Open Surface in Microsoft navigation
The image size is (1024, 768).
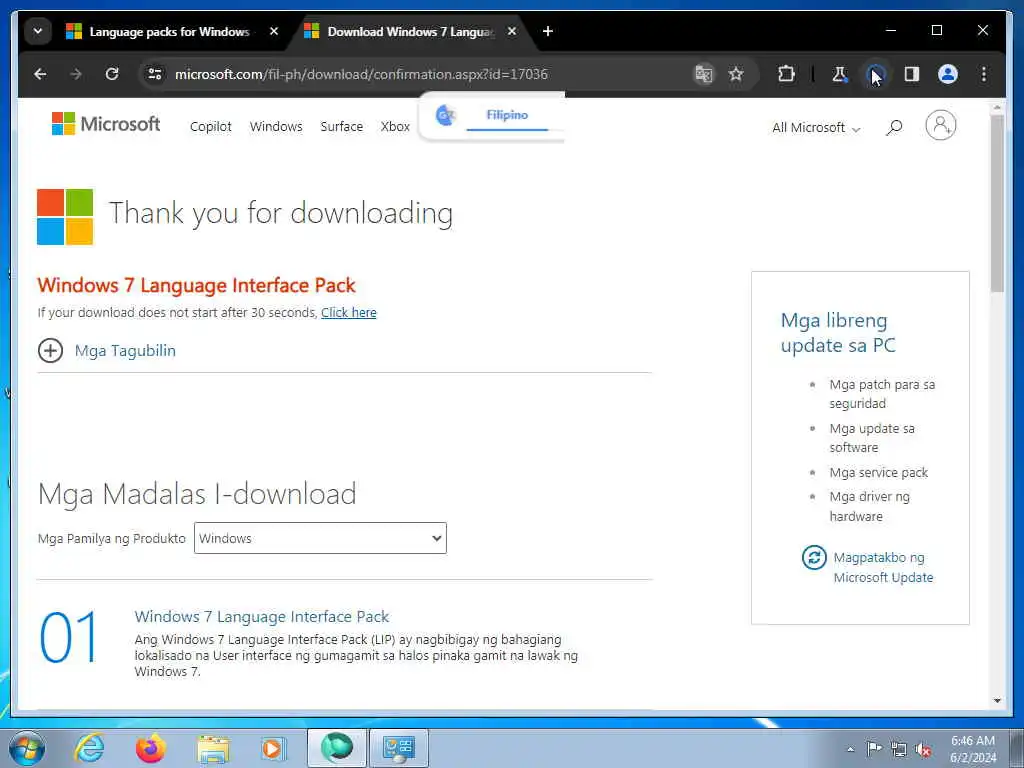coord(342,127)
